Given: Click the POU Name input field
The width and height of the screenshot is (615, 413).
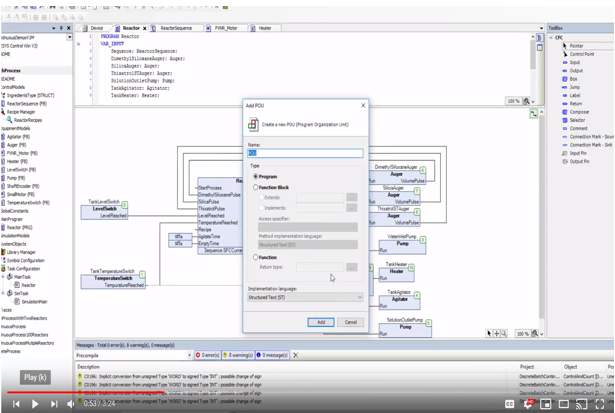Looking at the screenshot, I should click(x=305, y=153).
